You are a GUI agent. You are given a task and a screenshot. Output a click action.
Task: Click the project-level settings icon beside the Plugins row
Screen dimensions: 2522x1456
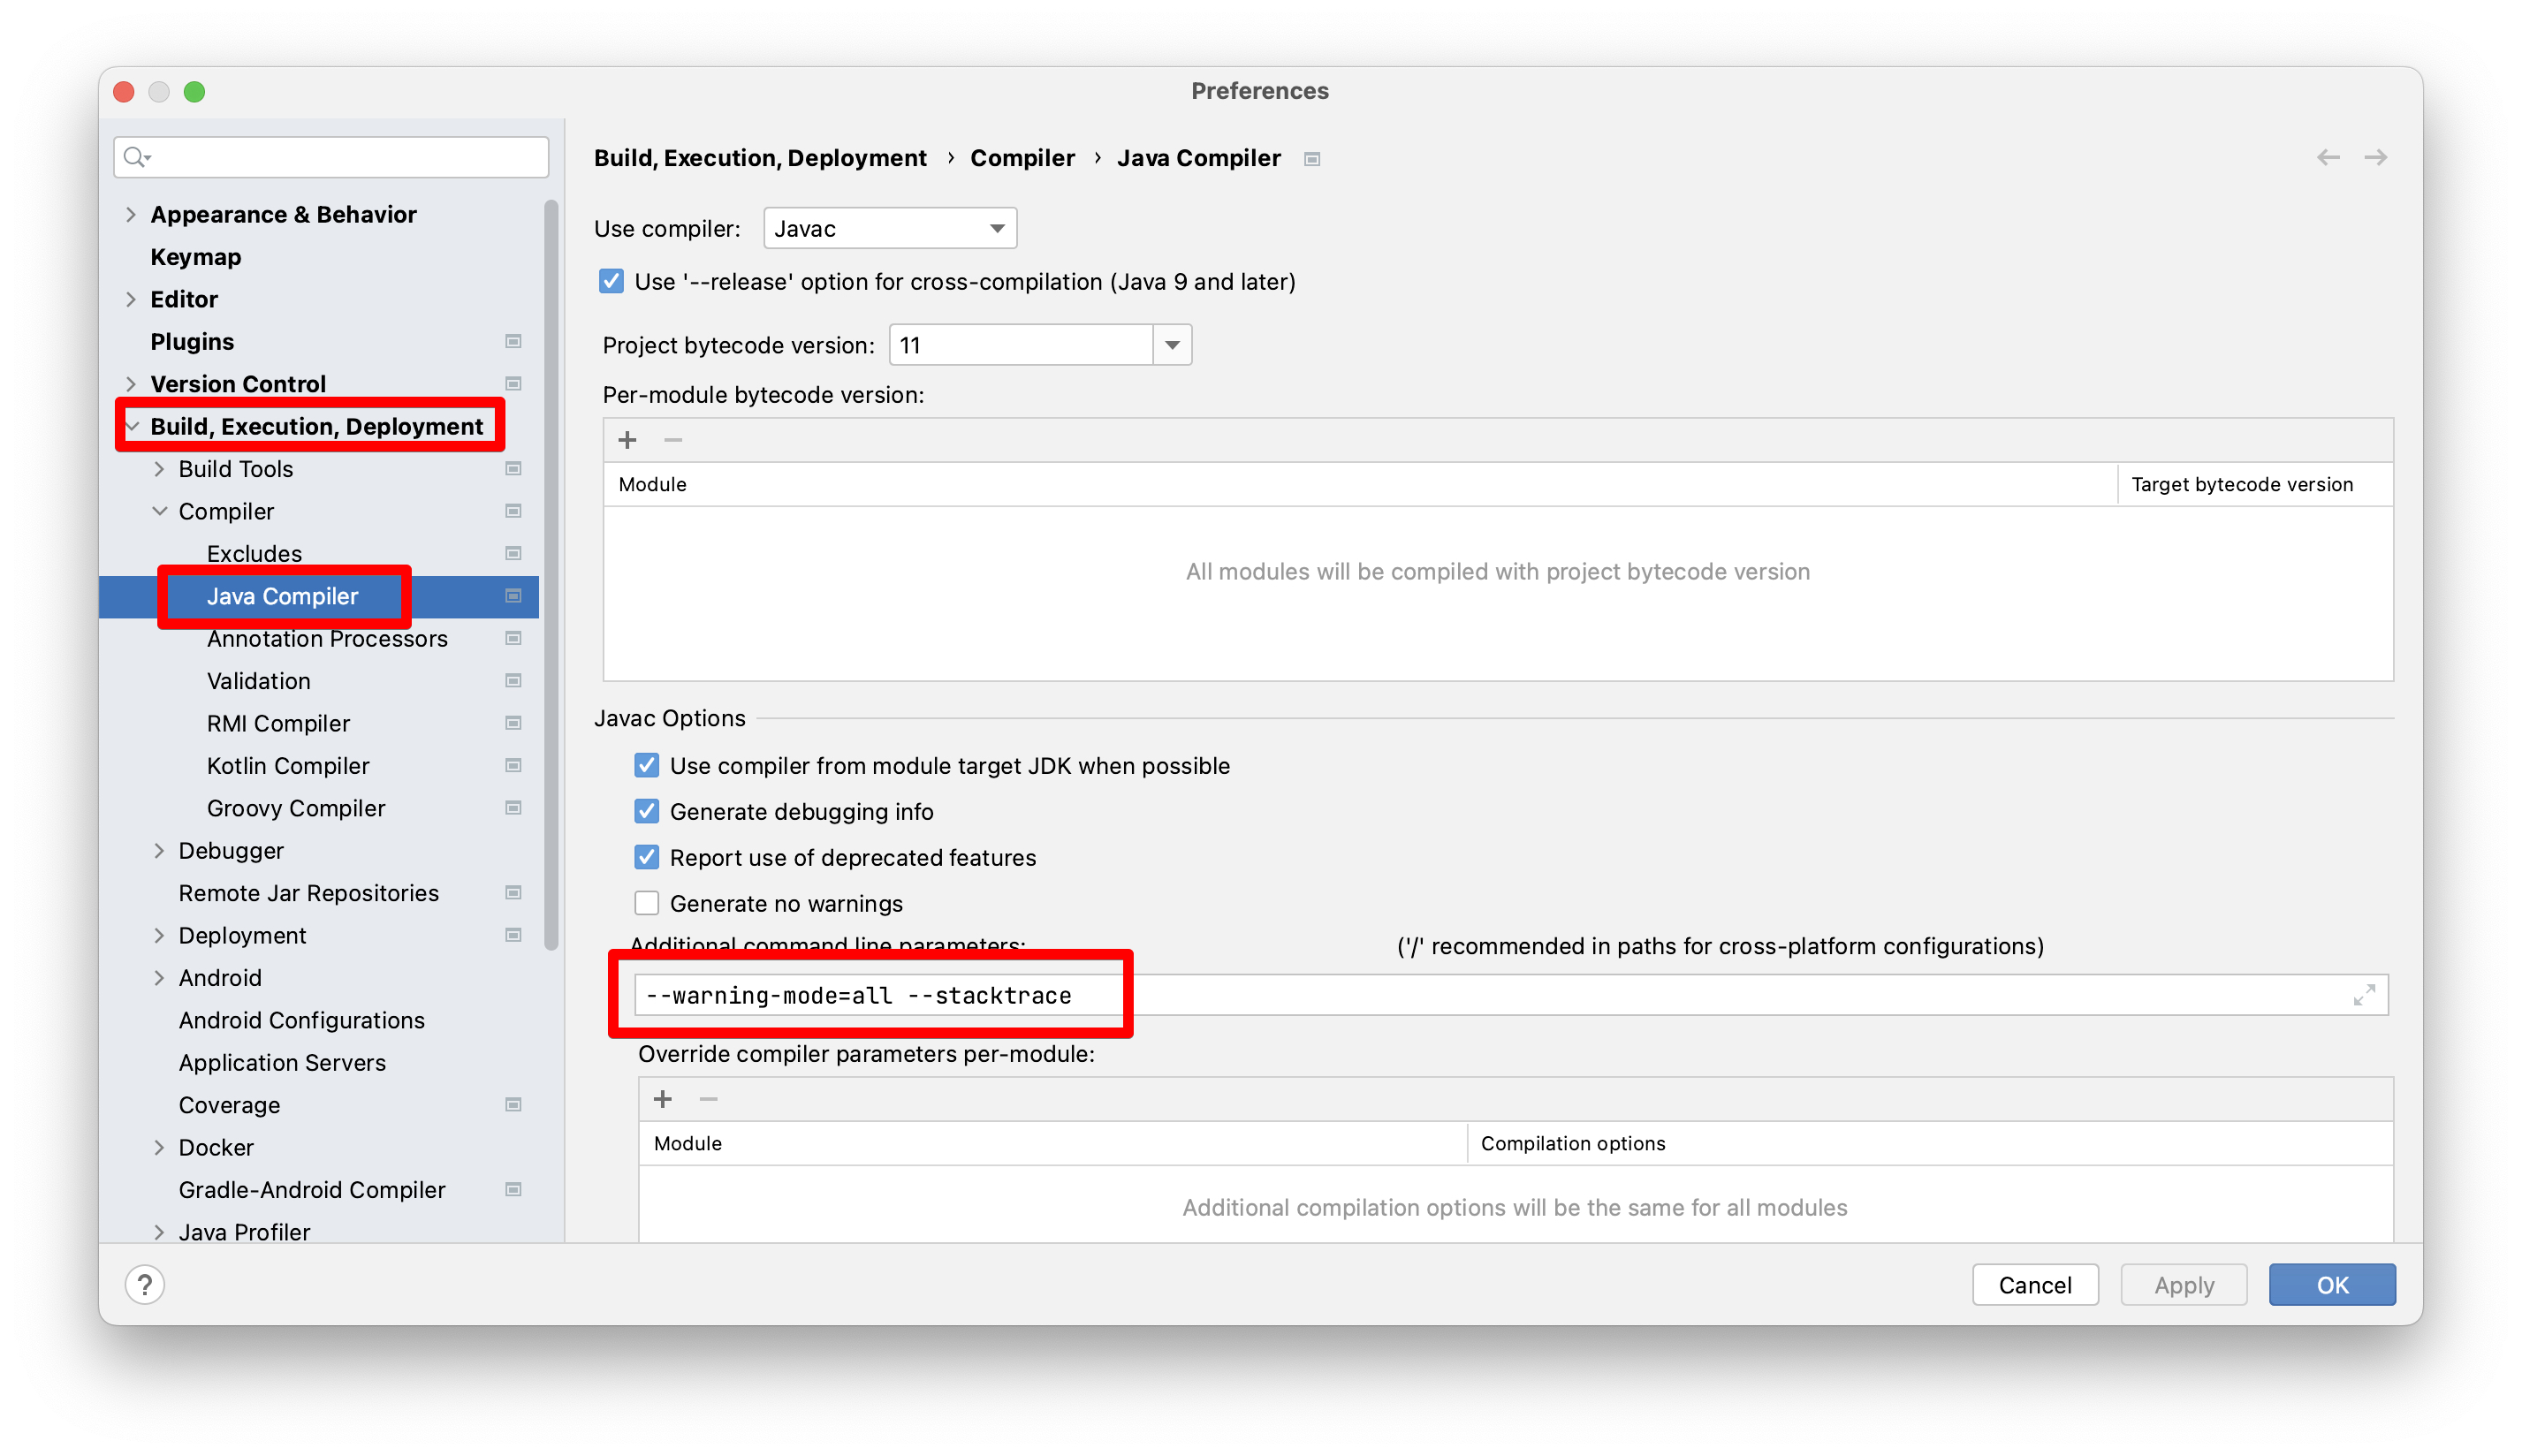pos(513,342)
